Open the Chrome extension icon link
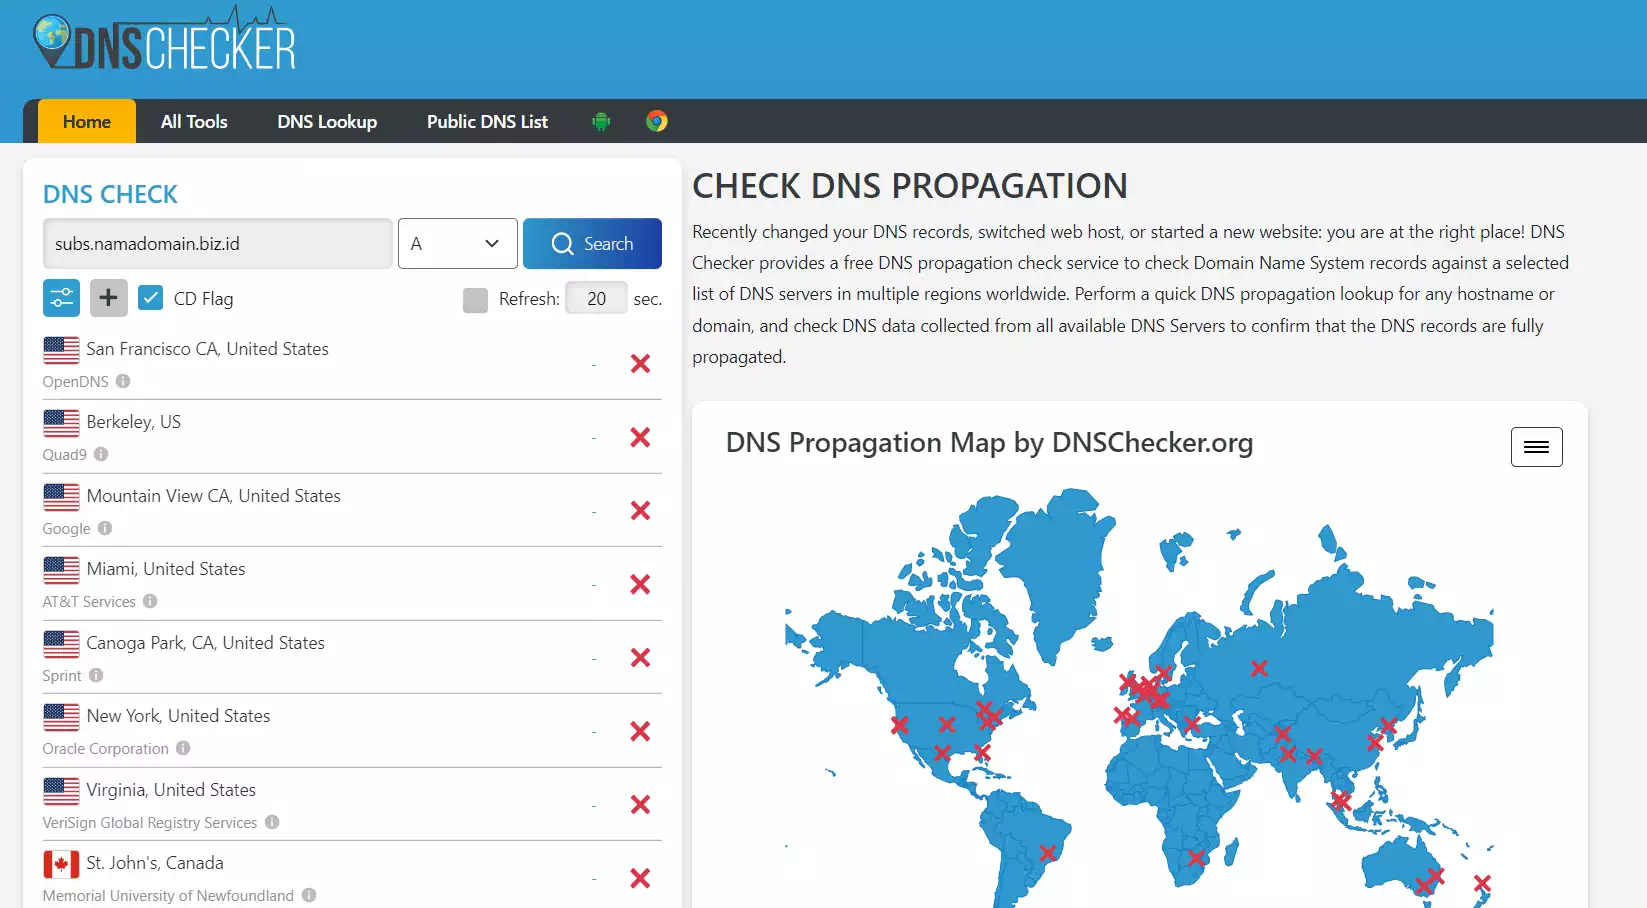1647x908 pixels. [657, 121]
